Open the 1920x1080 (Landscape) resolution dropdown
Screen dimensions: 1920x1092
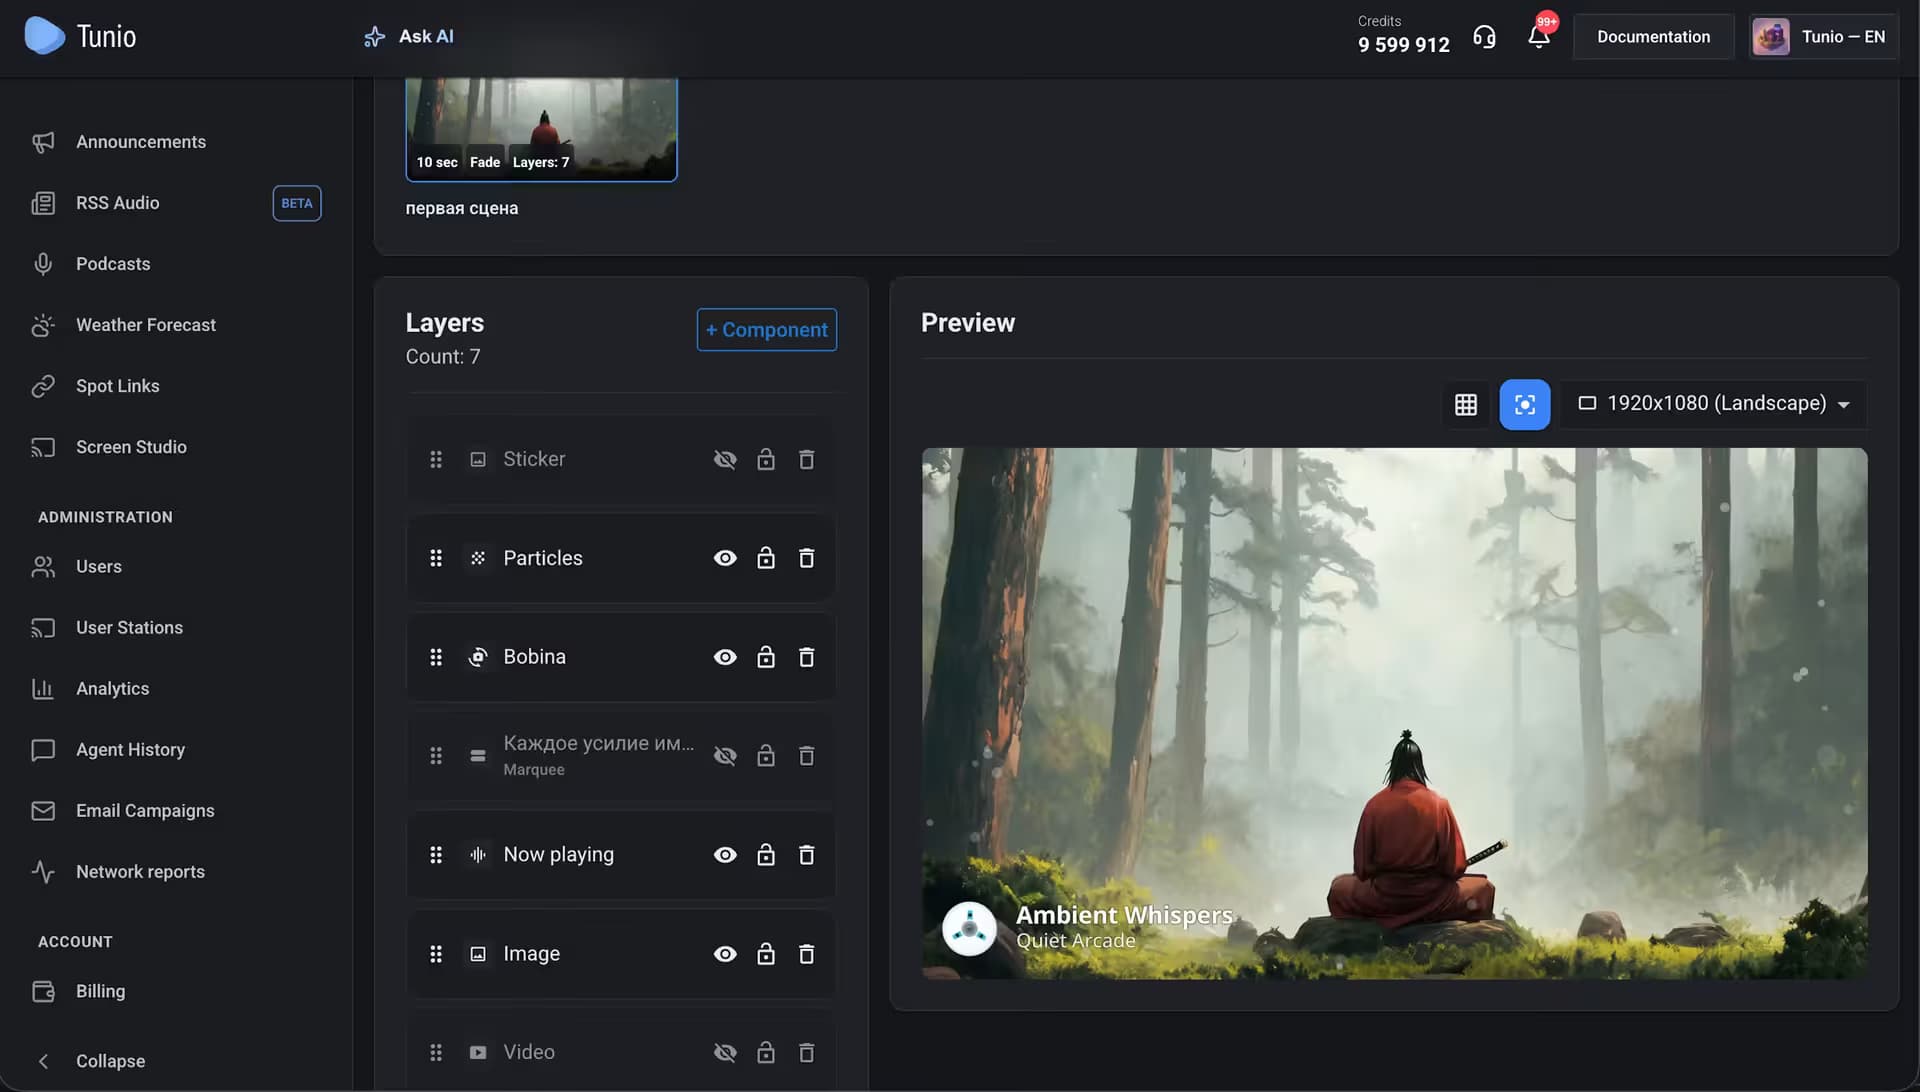pos(1714,404)
